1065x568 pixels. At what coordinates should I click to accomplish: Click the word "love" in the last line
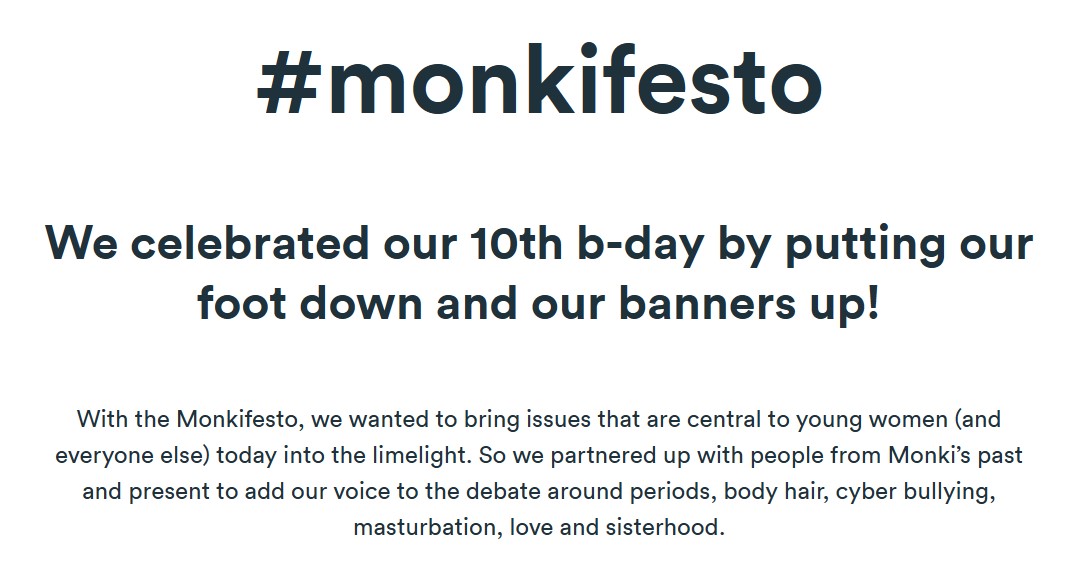(531, 527)
